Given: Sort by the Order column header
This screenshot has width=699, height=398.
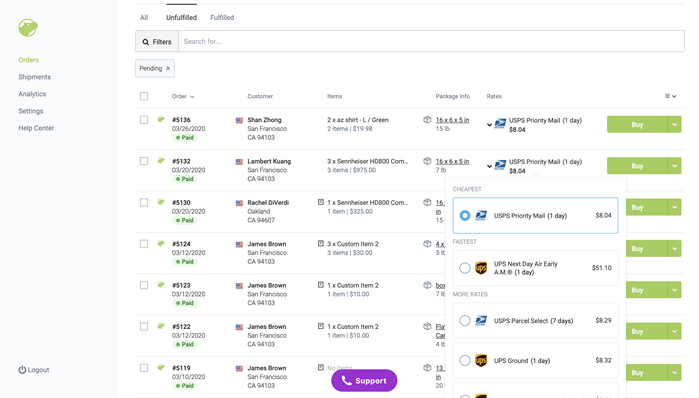Looking at the screenshot, I should coord(183,96).
